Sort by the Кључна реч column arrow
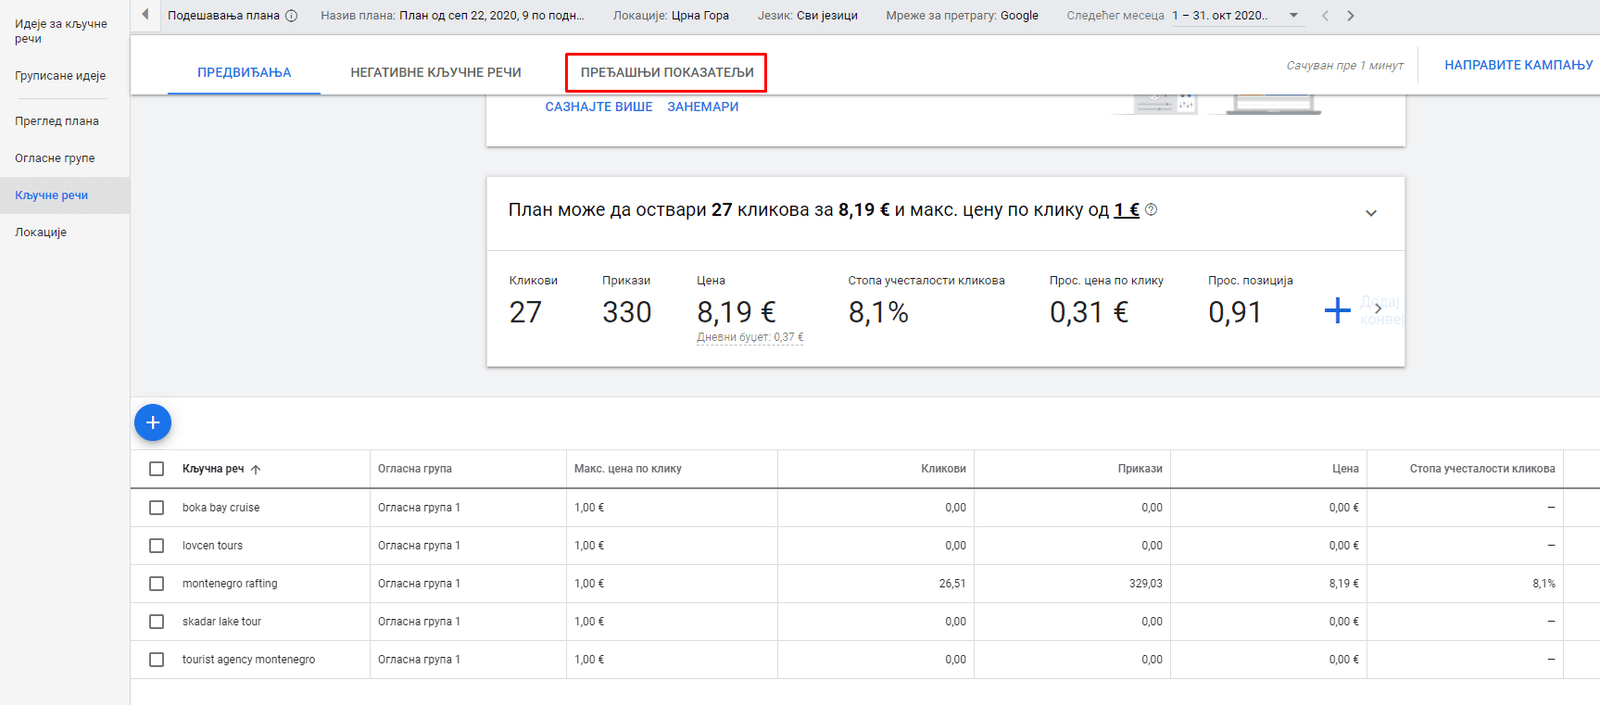This screenshot has width=1600, height=705. [x=256, y=469]
